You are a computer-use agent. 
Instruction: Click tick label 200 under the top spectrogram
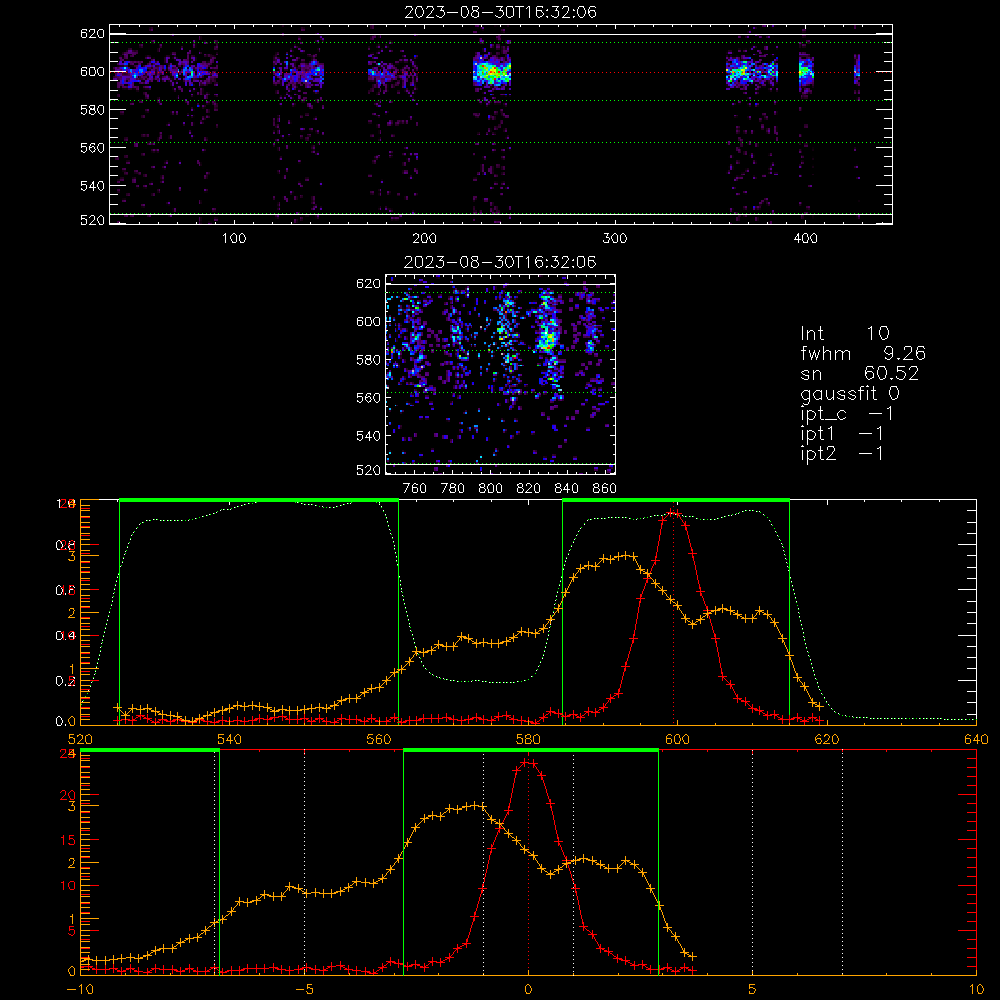coord(424,239)
